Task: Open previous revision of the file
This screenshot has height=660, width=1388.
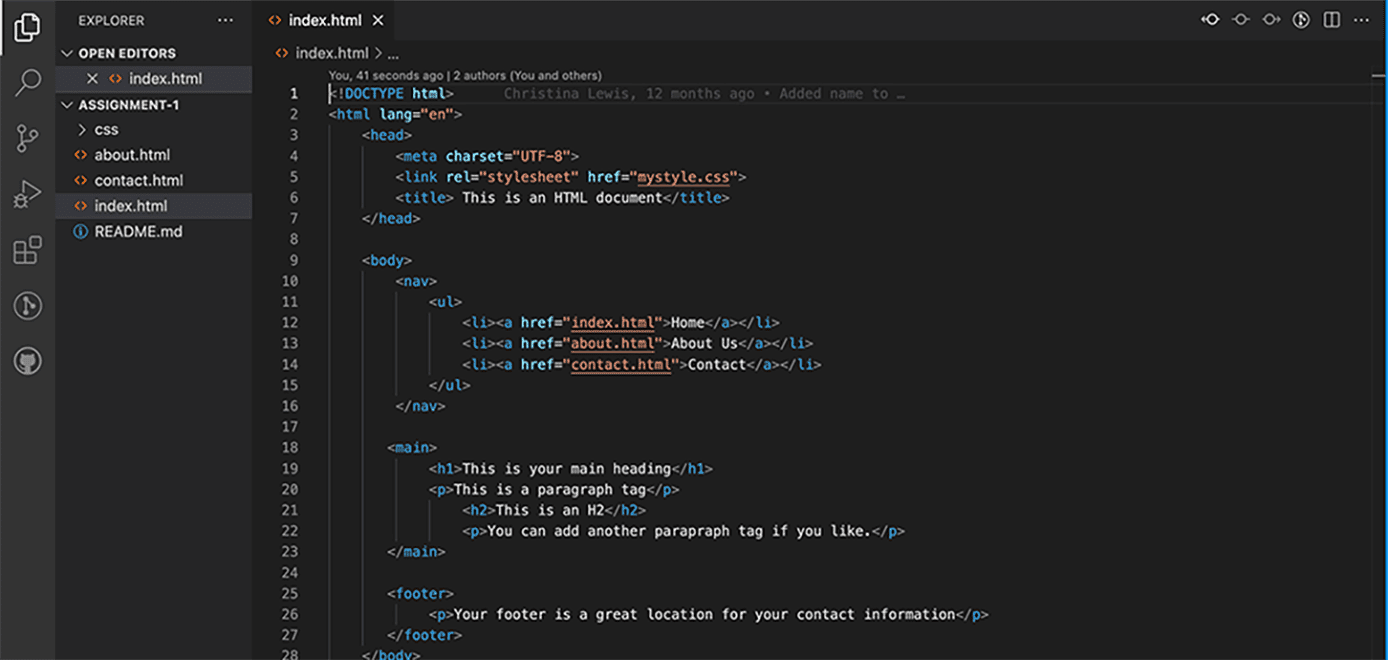Action: pos(1210,20)
